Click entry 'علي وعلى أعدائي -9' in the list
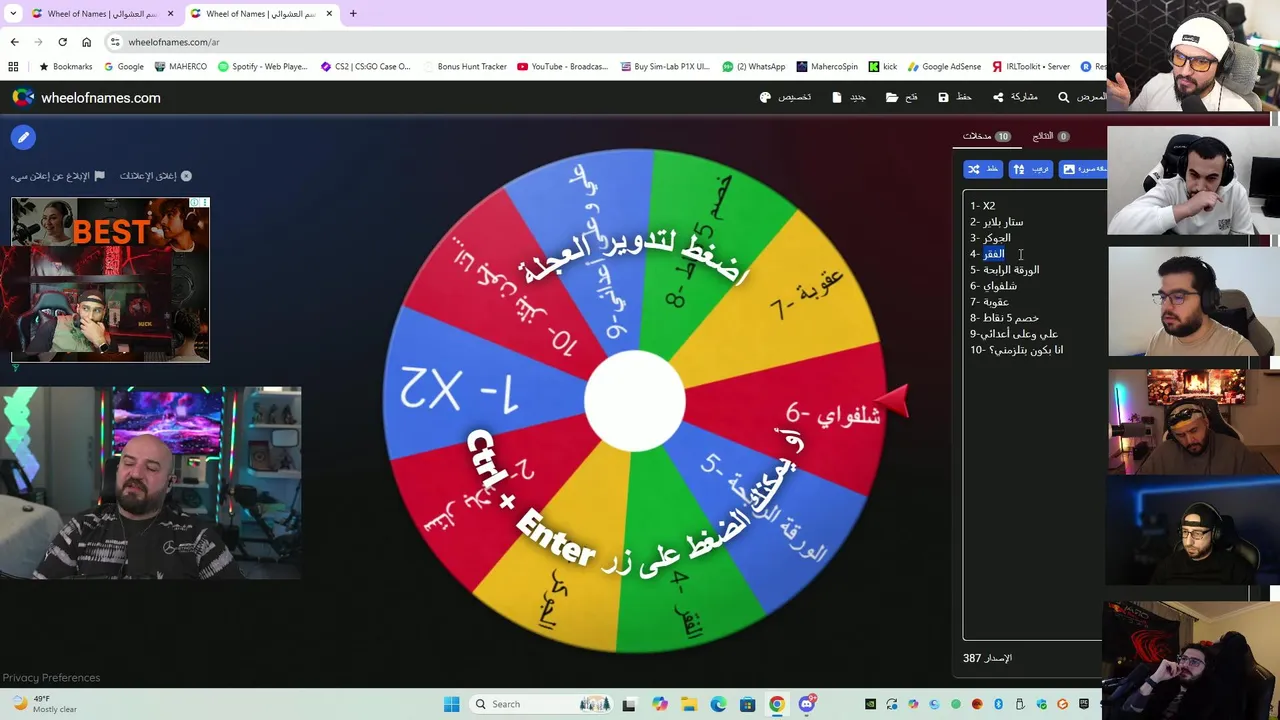The width and height of the screenshot is (1280, 720). click(x=1013, y=334)
